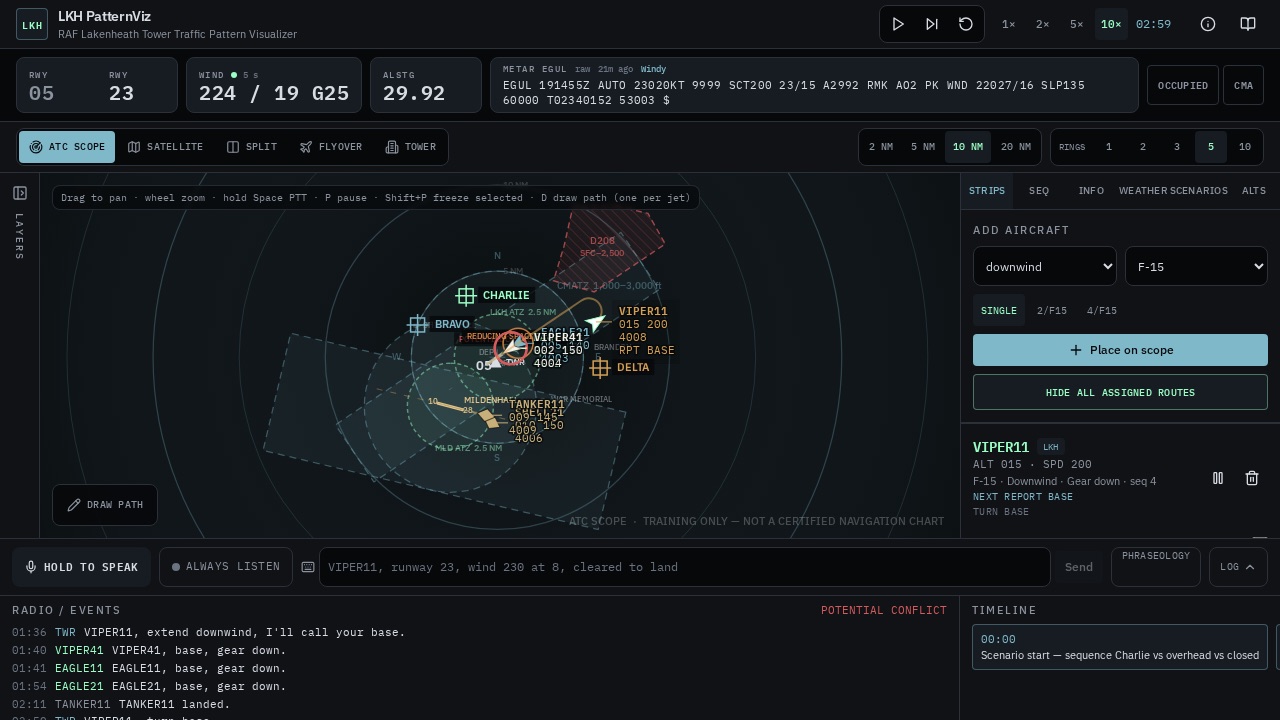Set range rings to 10
The height and width of the screenshot is (720, 1280).
[1245, 147]
